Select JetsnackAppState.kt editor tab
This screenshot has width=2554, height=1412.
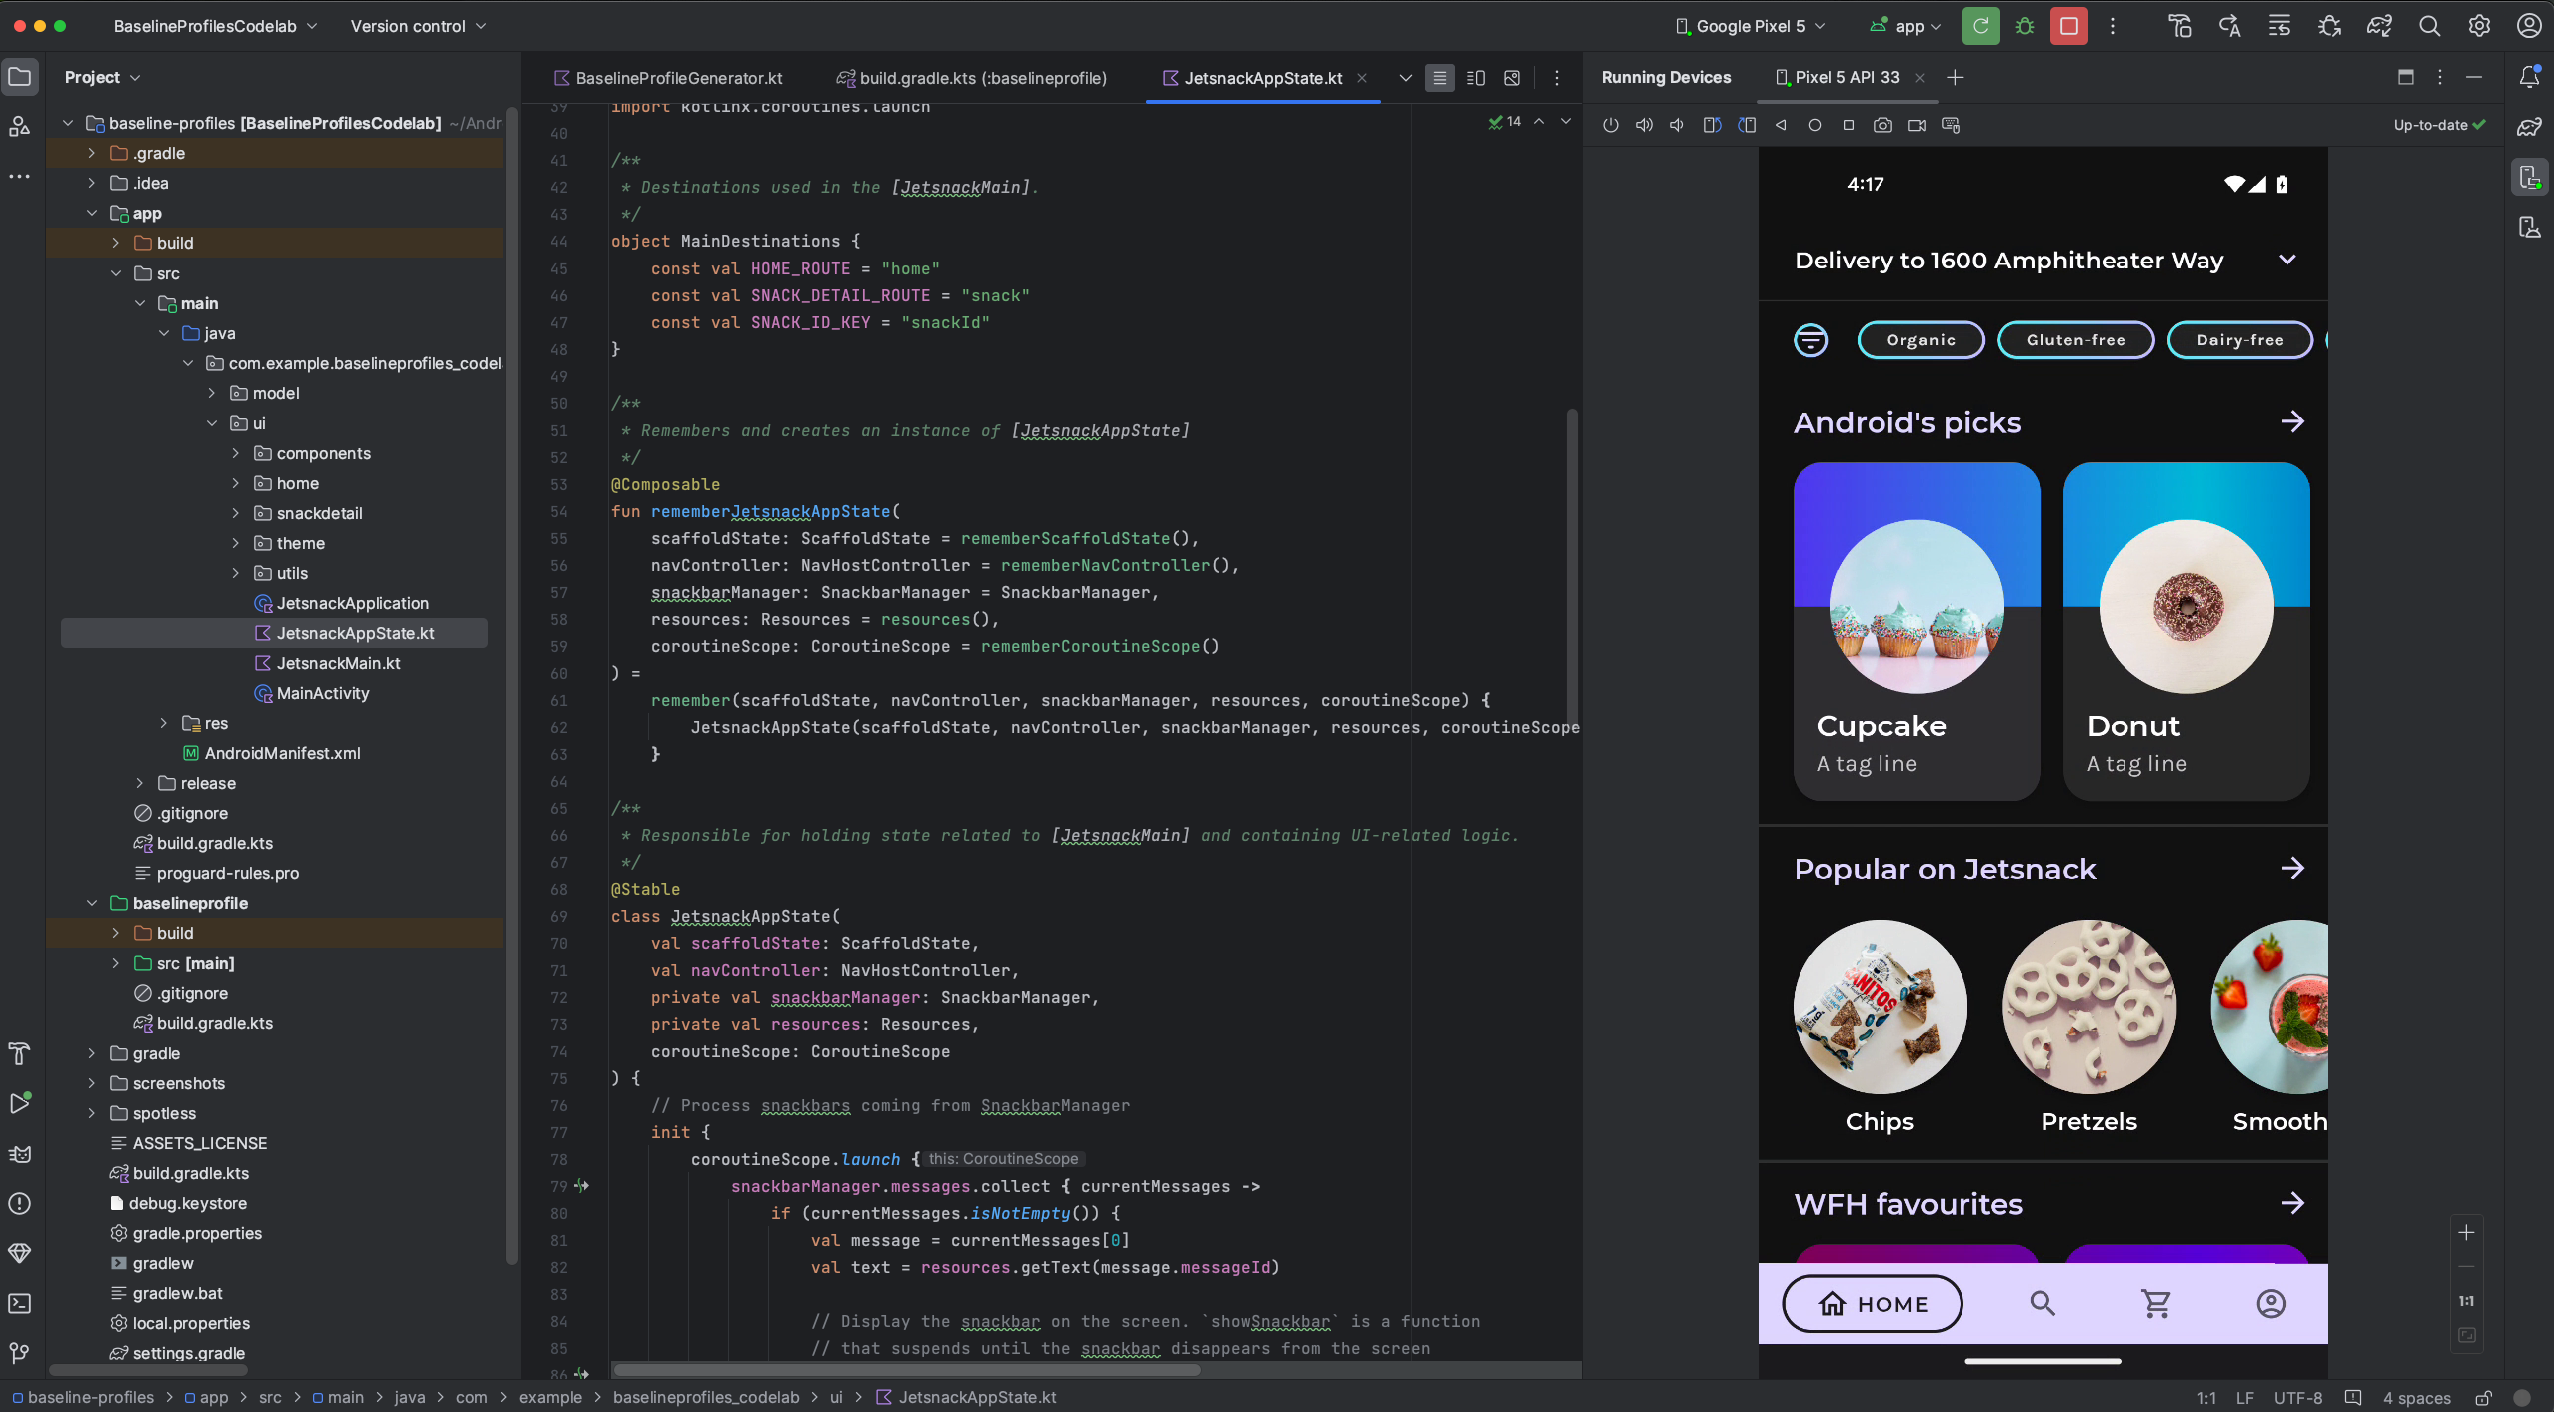1262,78
